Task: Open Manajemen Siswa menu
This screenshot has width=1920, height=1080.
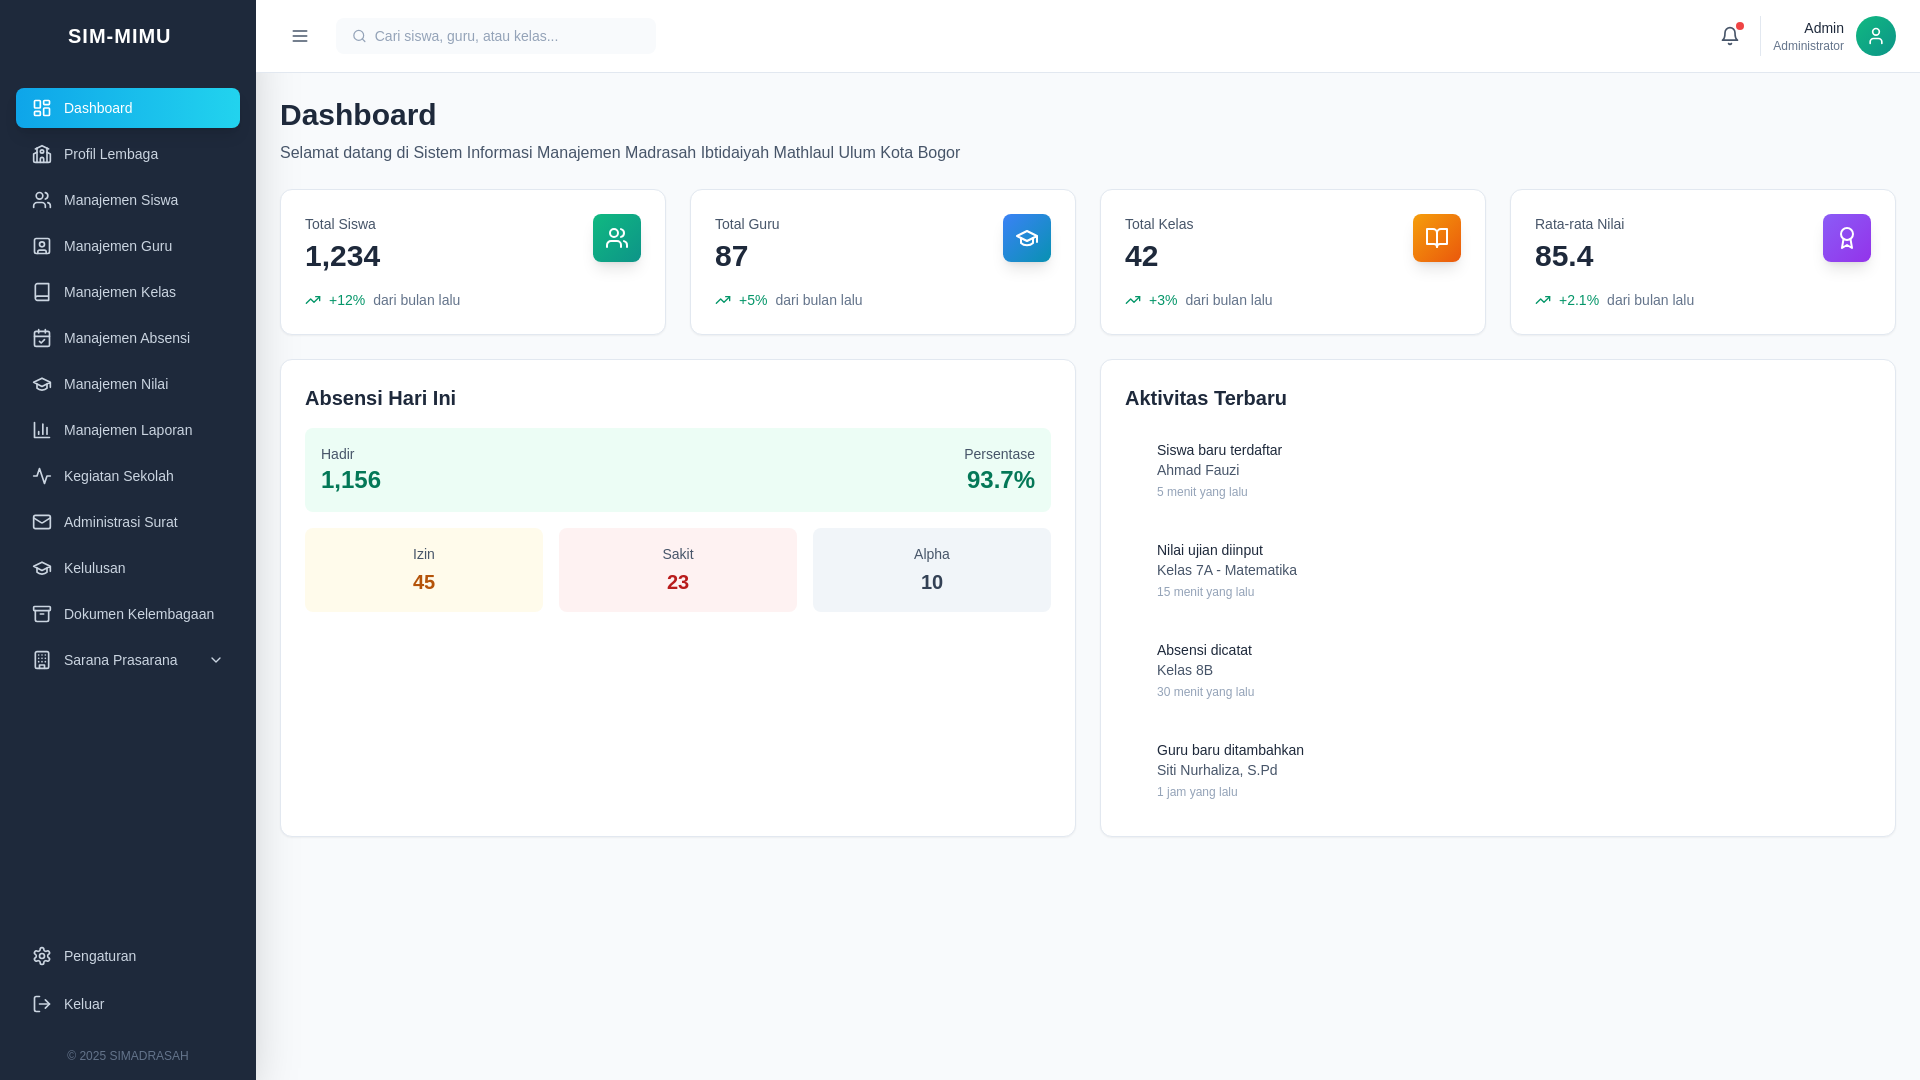Action: point(120,200)
